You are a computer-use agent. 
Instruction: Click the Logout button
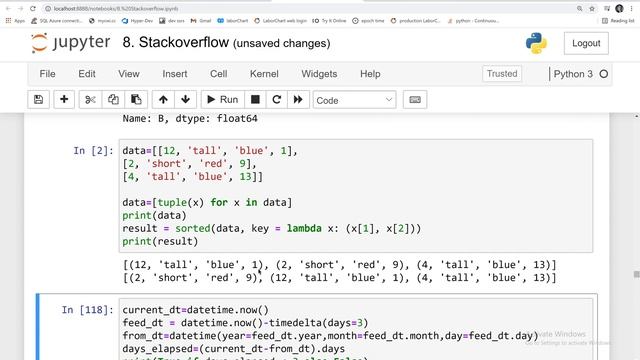point(586,43)
